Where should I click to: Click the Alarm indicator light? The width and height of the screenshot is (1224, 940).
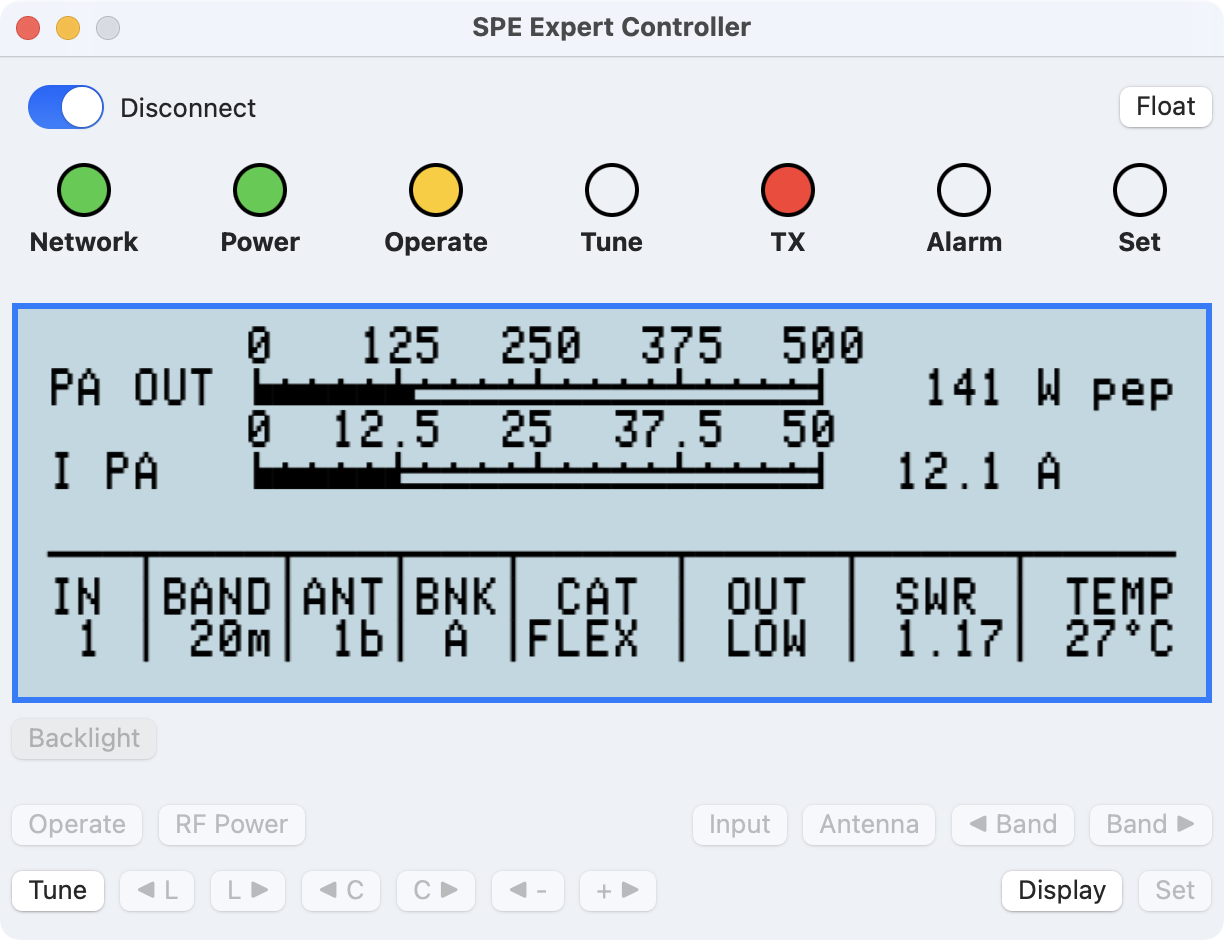click(x=964, y=190)
